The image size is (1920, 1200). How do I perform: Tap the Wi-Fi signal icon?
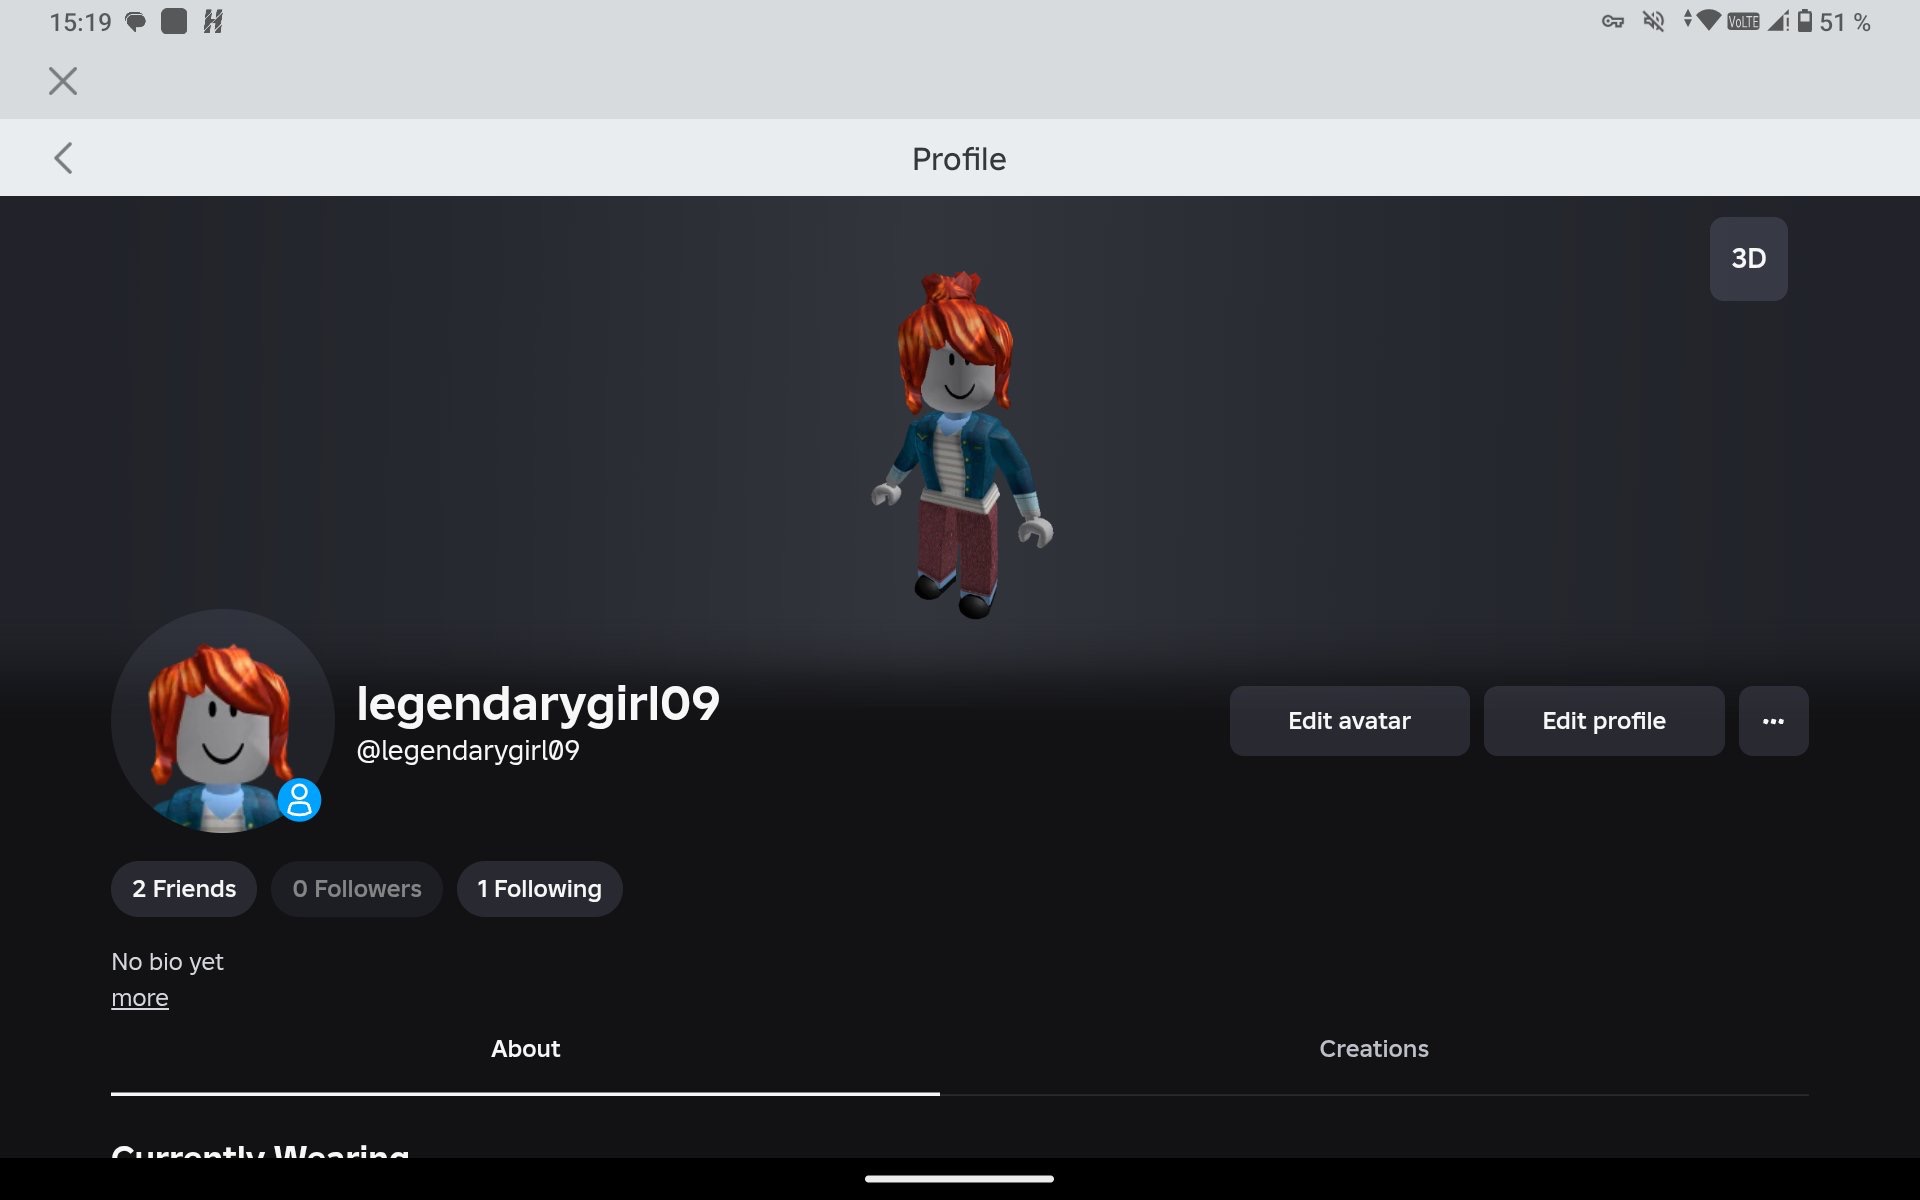[1709, 20]
